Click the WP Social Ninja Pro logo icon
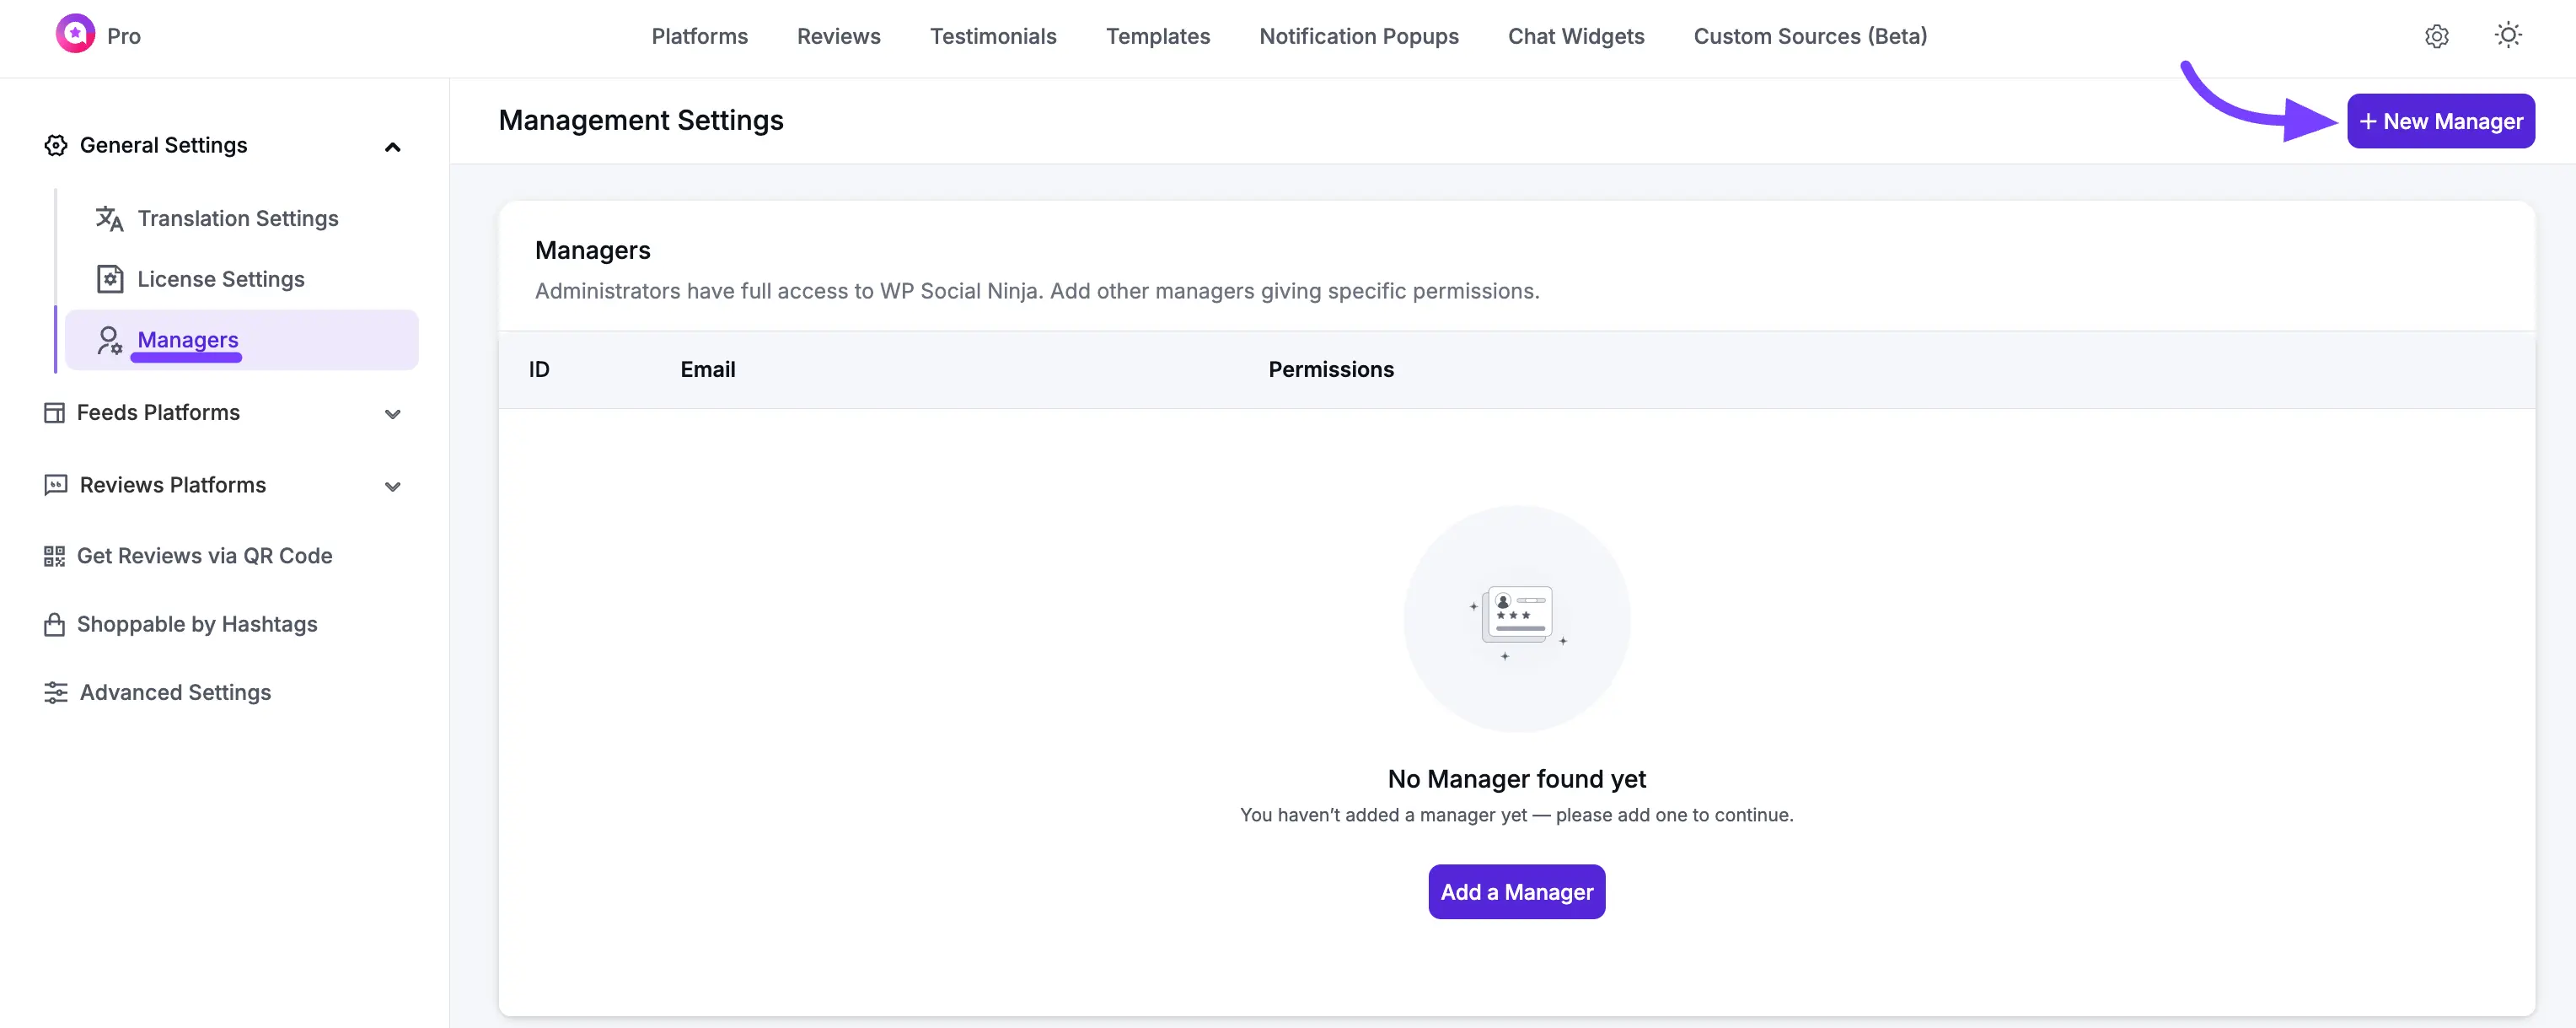 75,33
